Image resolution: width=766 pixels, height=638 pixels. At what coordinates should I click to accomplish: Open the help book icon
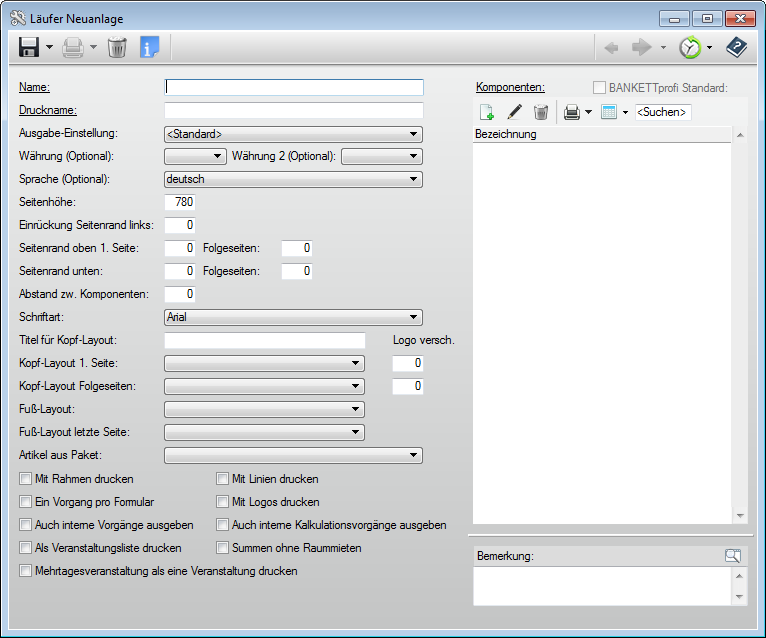[737, 47]
